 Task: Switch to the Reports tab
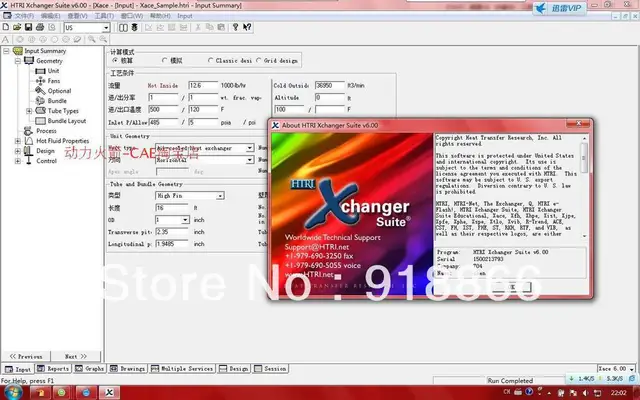pos(53,369)
